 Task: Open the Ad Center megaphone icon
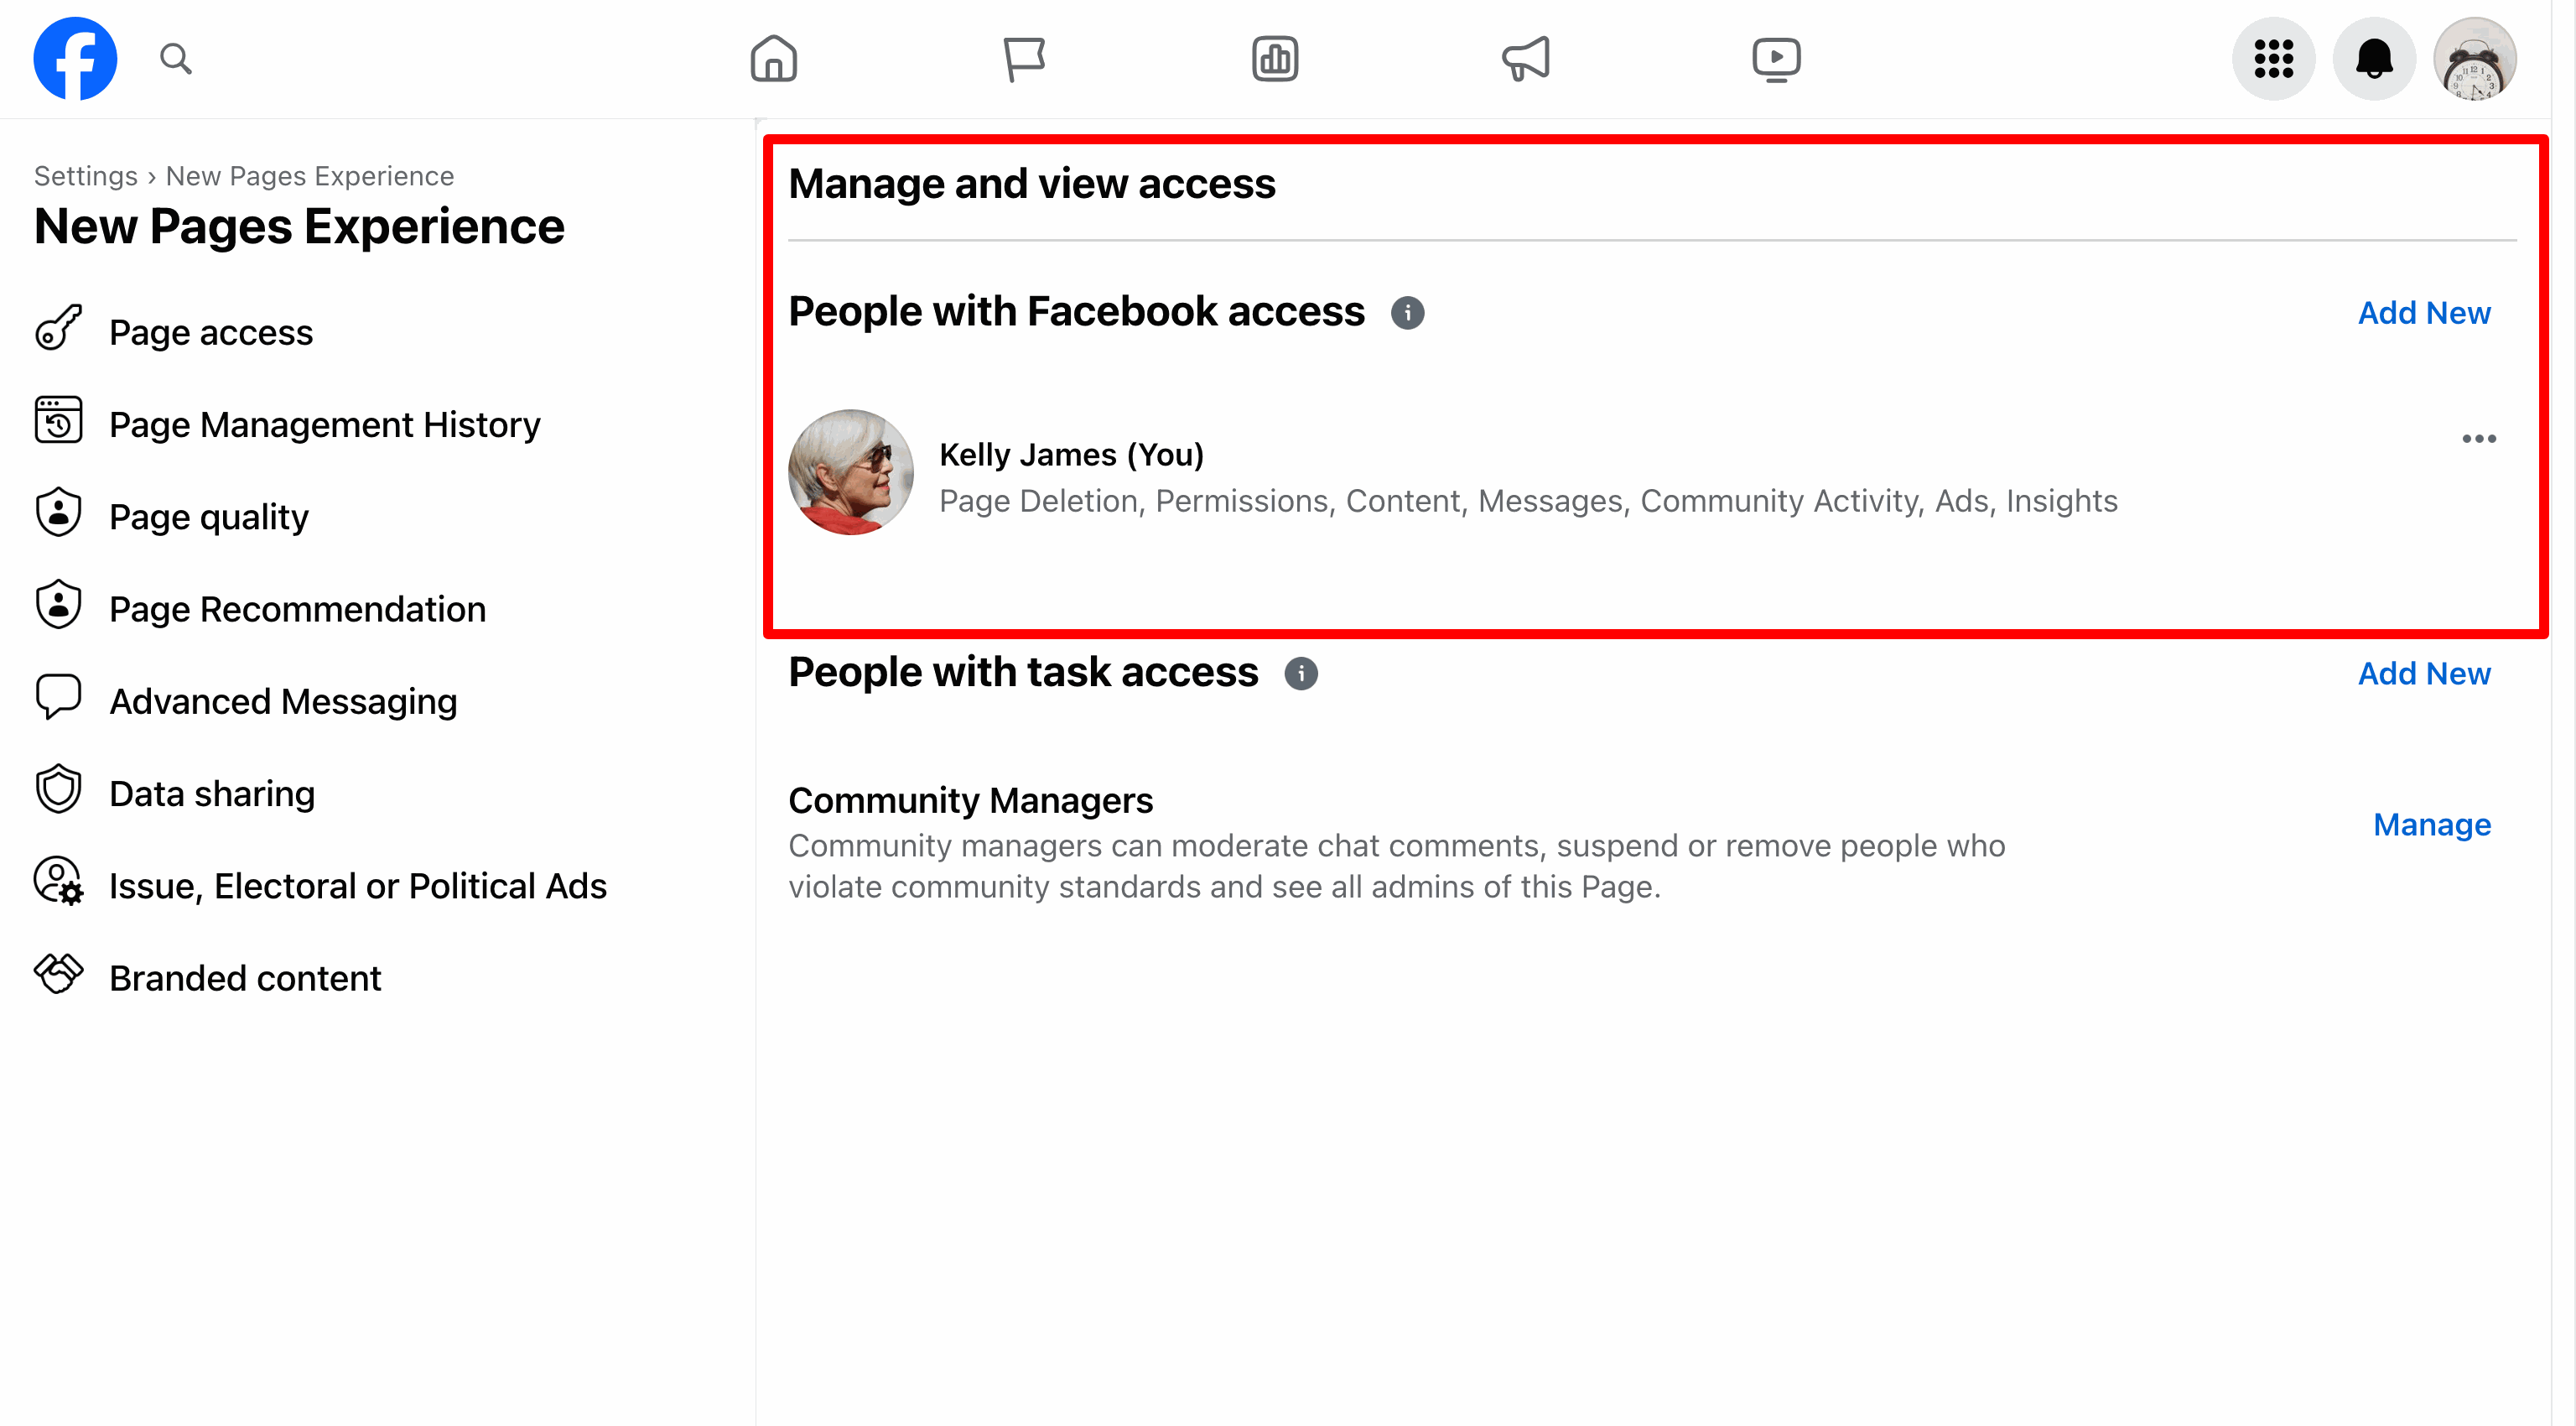coord(1526,59)
